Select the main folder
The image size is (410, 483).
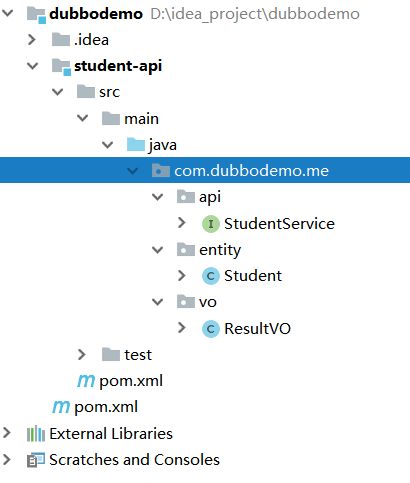click(x=141, y=119)
